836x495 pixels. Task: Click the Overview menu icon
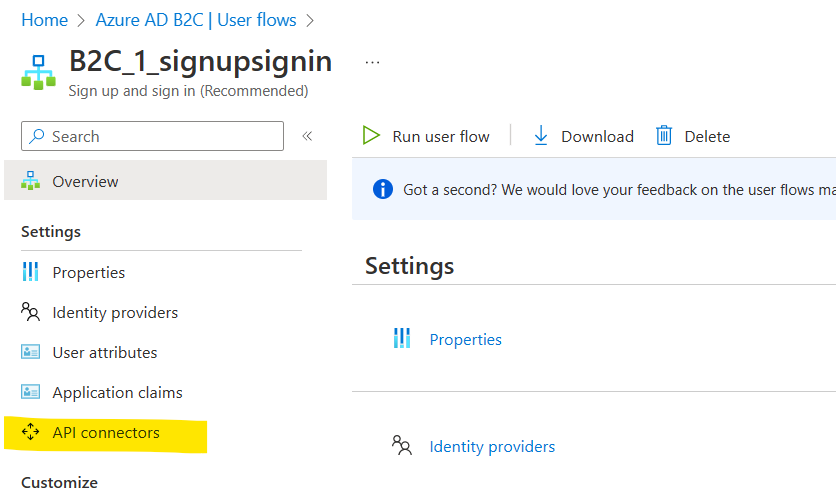tap(30, 181)
